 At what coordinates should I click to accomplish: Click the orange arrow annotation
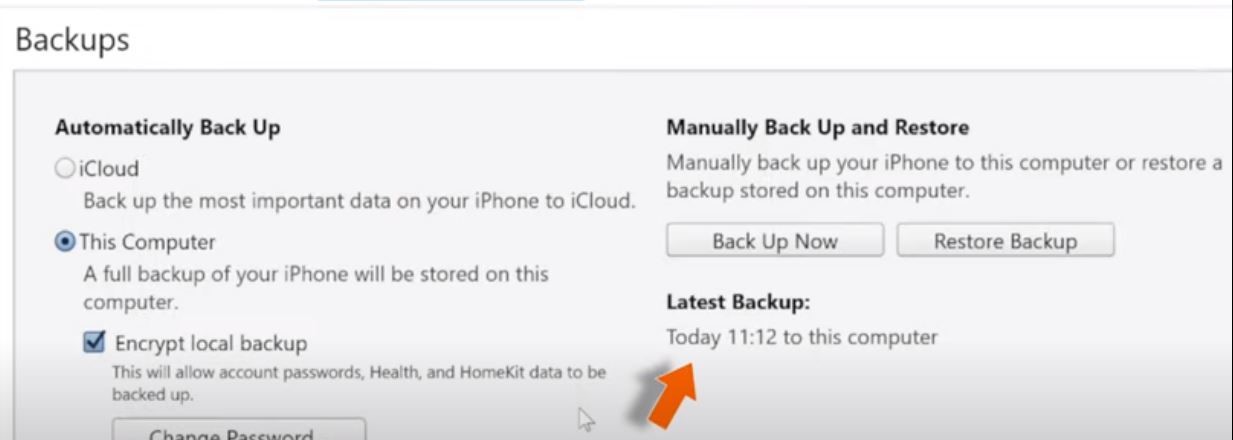pyautogui.click(x=664, y=396)
